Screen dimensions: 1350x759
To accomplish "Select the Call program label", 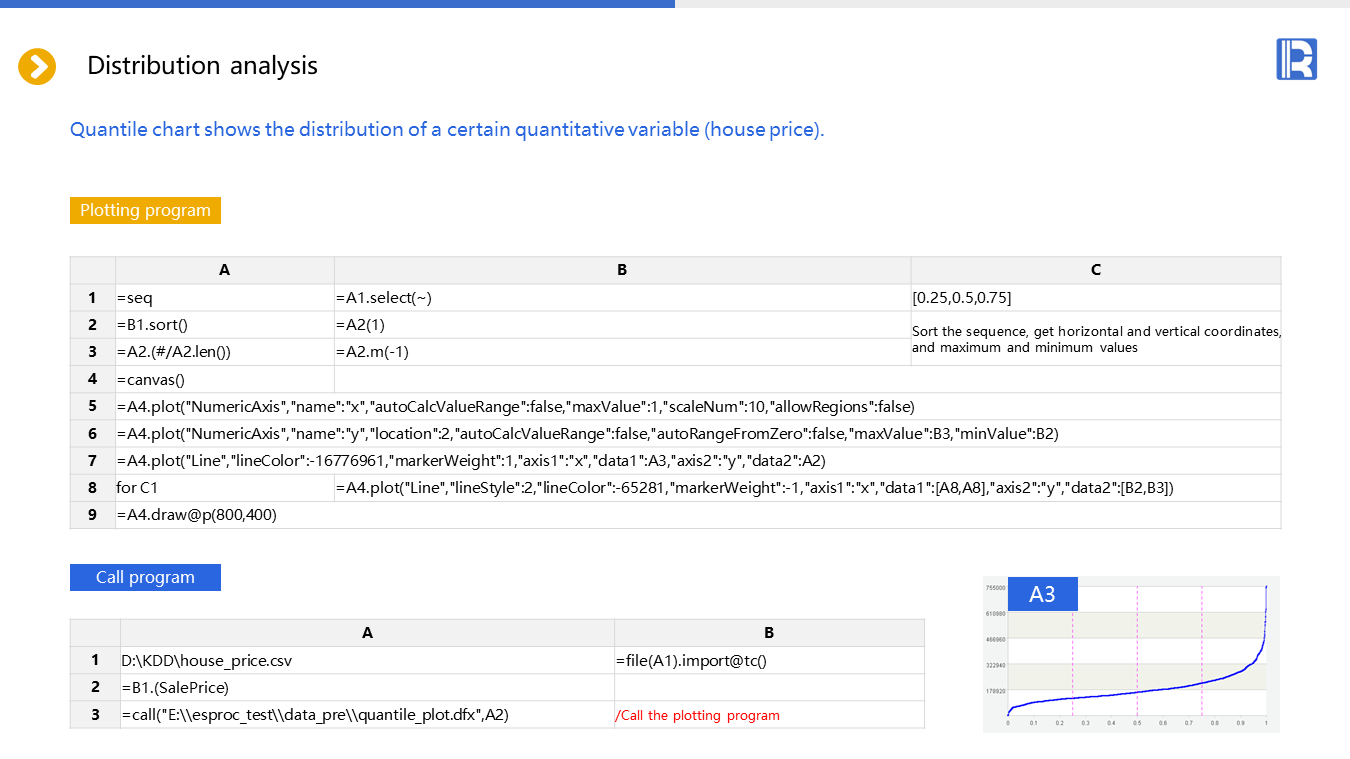I will tap(145, 578).
